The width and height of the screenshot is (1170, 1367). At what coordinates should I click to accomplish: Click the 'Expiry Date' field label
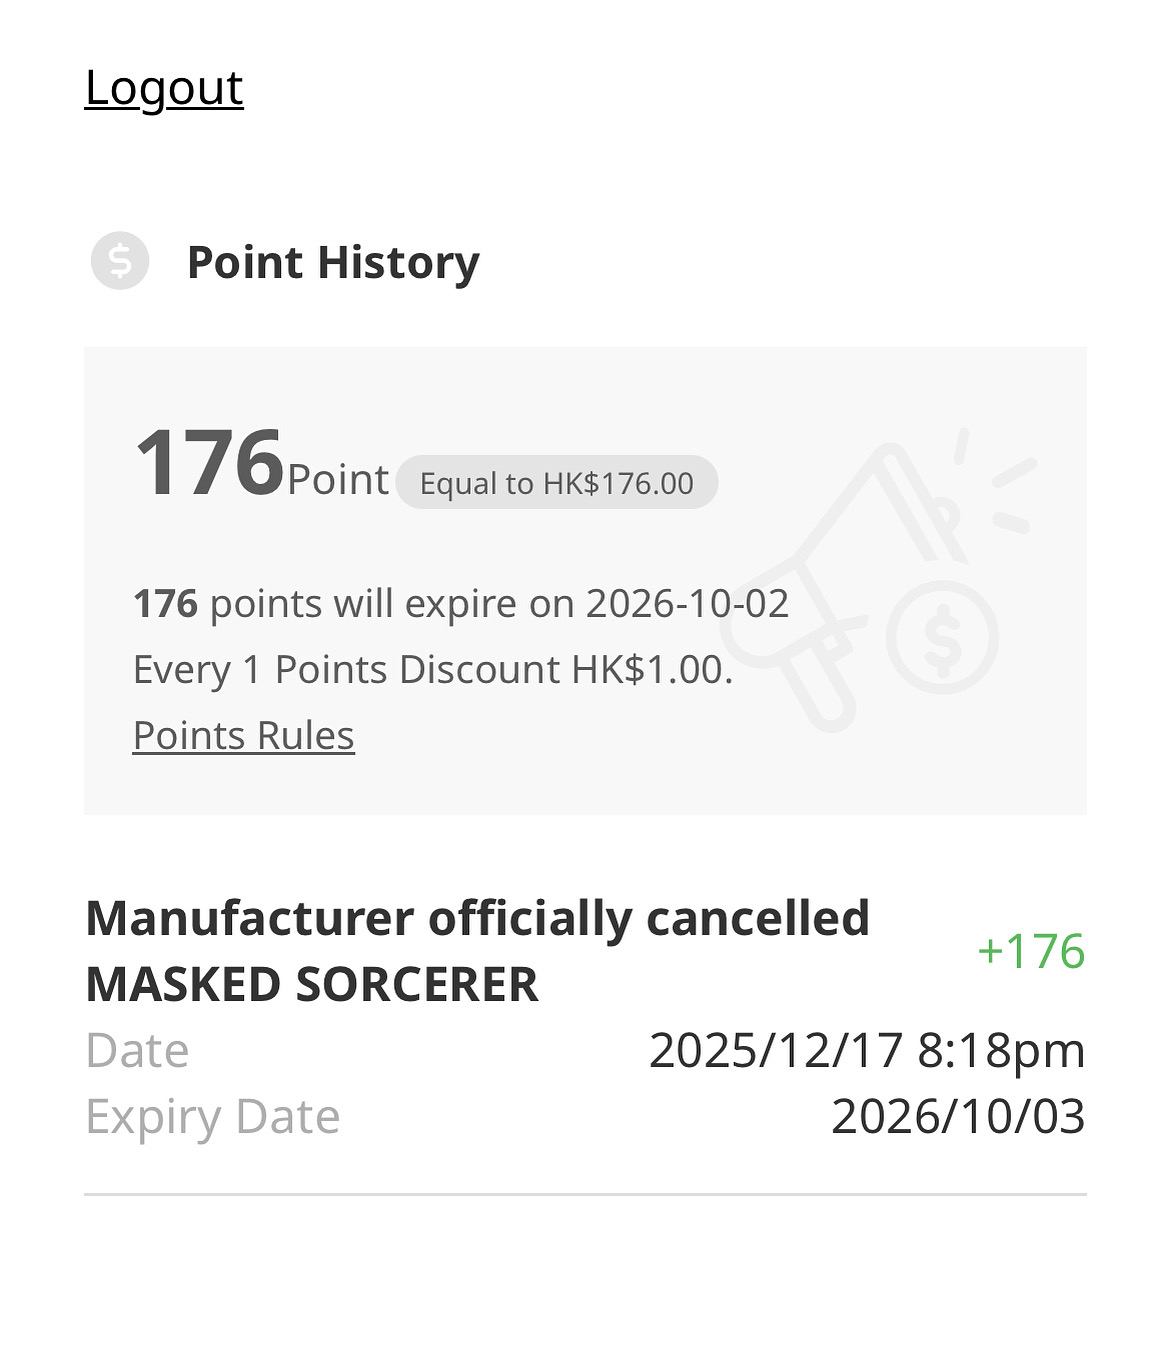pyautogui.click(x=212, y=1117)
